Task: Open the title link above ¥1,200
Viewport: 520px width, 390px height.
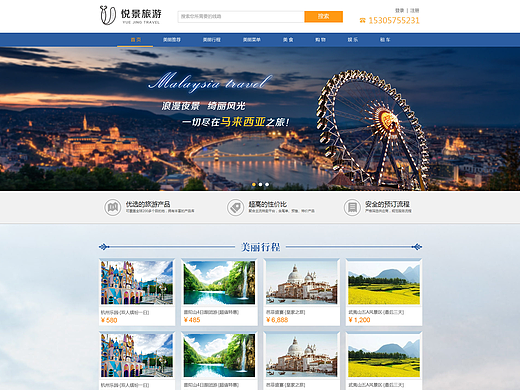Action: (376, 312)
